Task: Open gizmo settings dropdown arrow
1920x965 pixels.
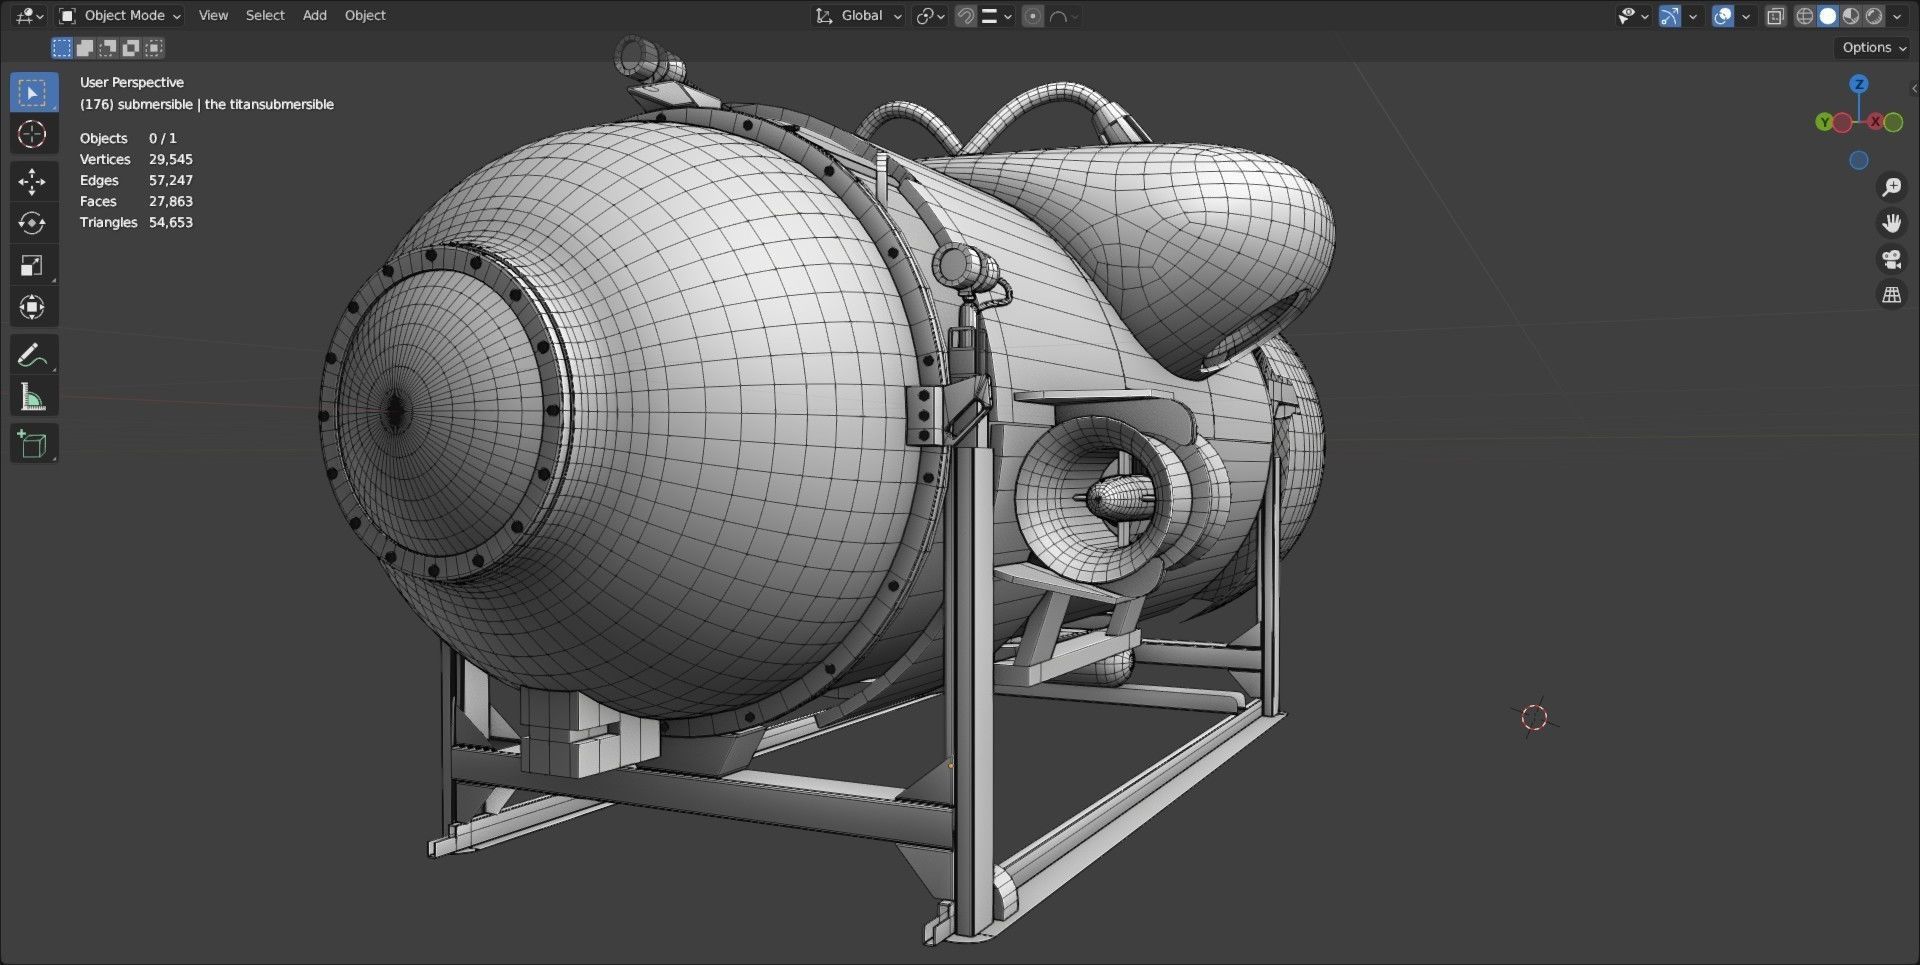Action: (1693, 16)
